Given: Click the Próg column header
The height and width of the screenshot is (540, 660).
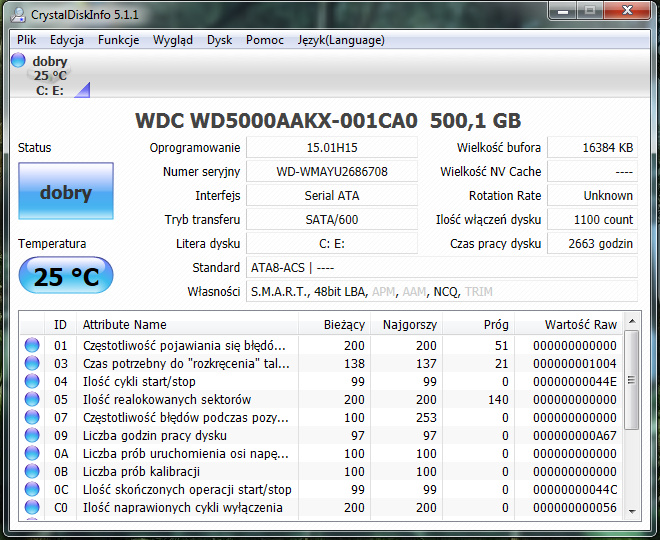Looking at the screenshot, I should pos(478,325).
